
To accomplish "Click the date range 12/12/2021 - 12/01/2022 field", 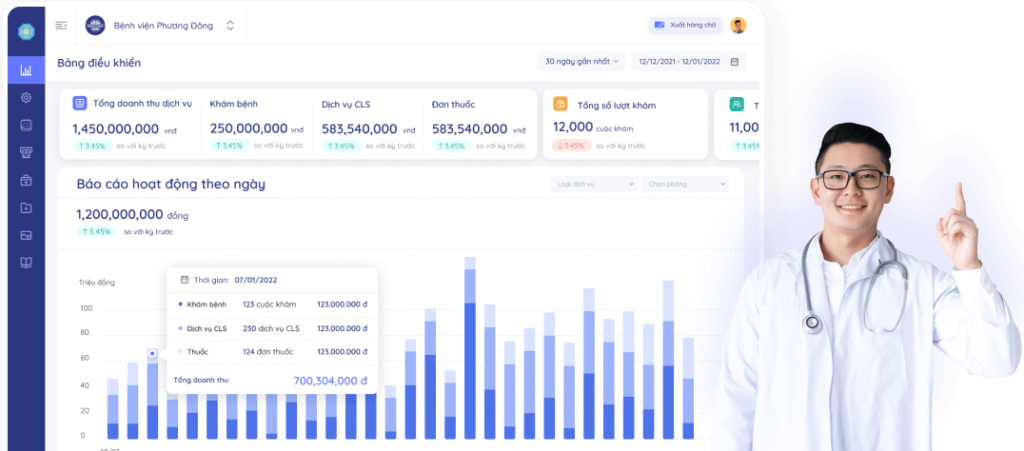I will point(681,62).
